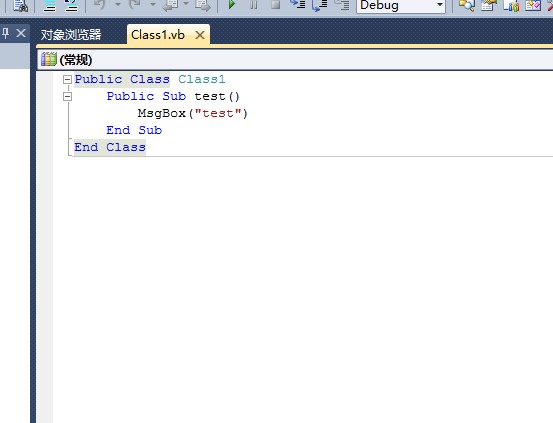Collapse the Public Sub test block

point(67,96)
